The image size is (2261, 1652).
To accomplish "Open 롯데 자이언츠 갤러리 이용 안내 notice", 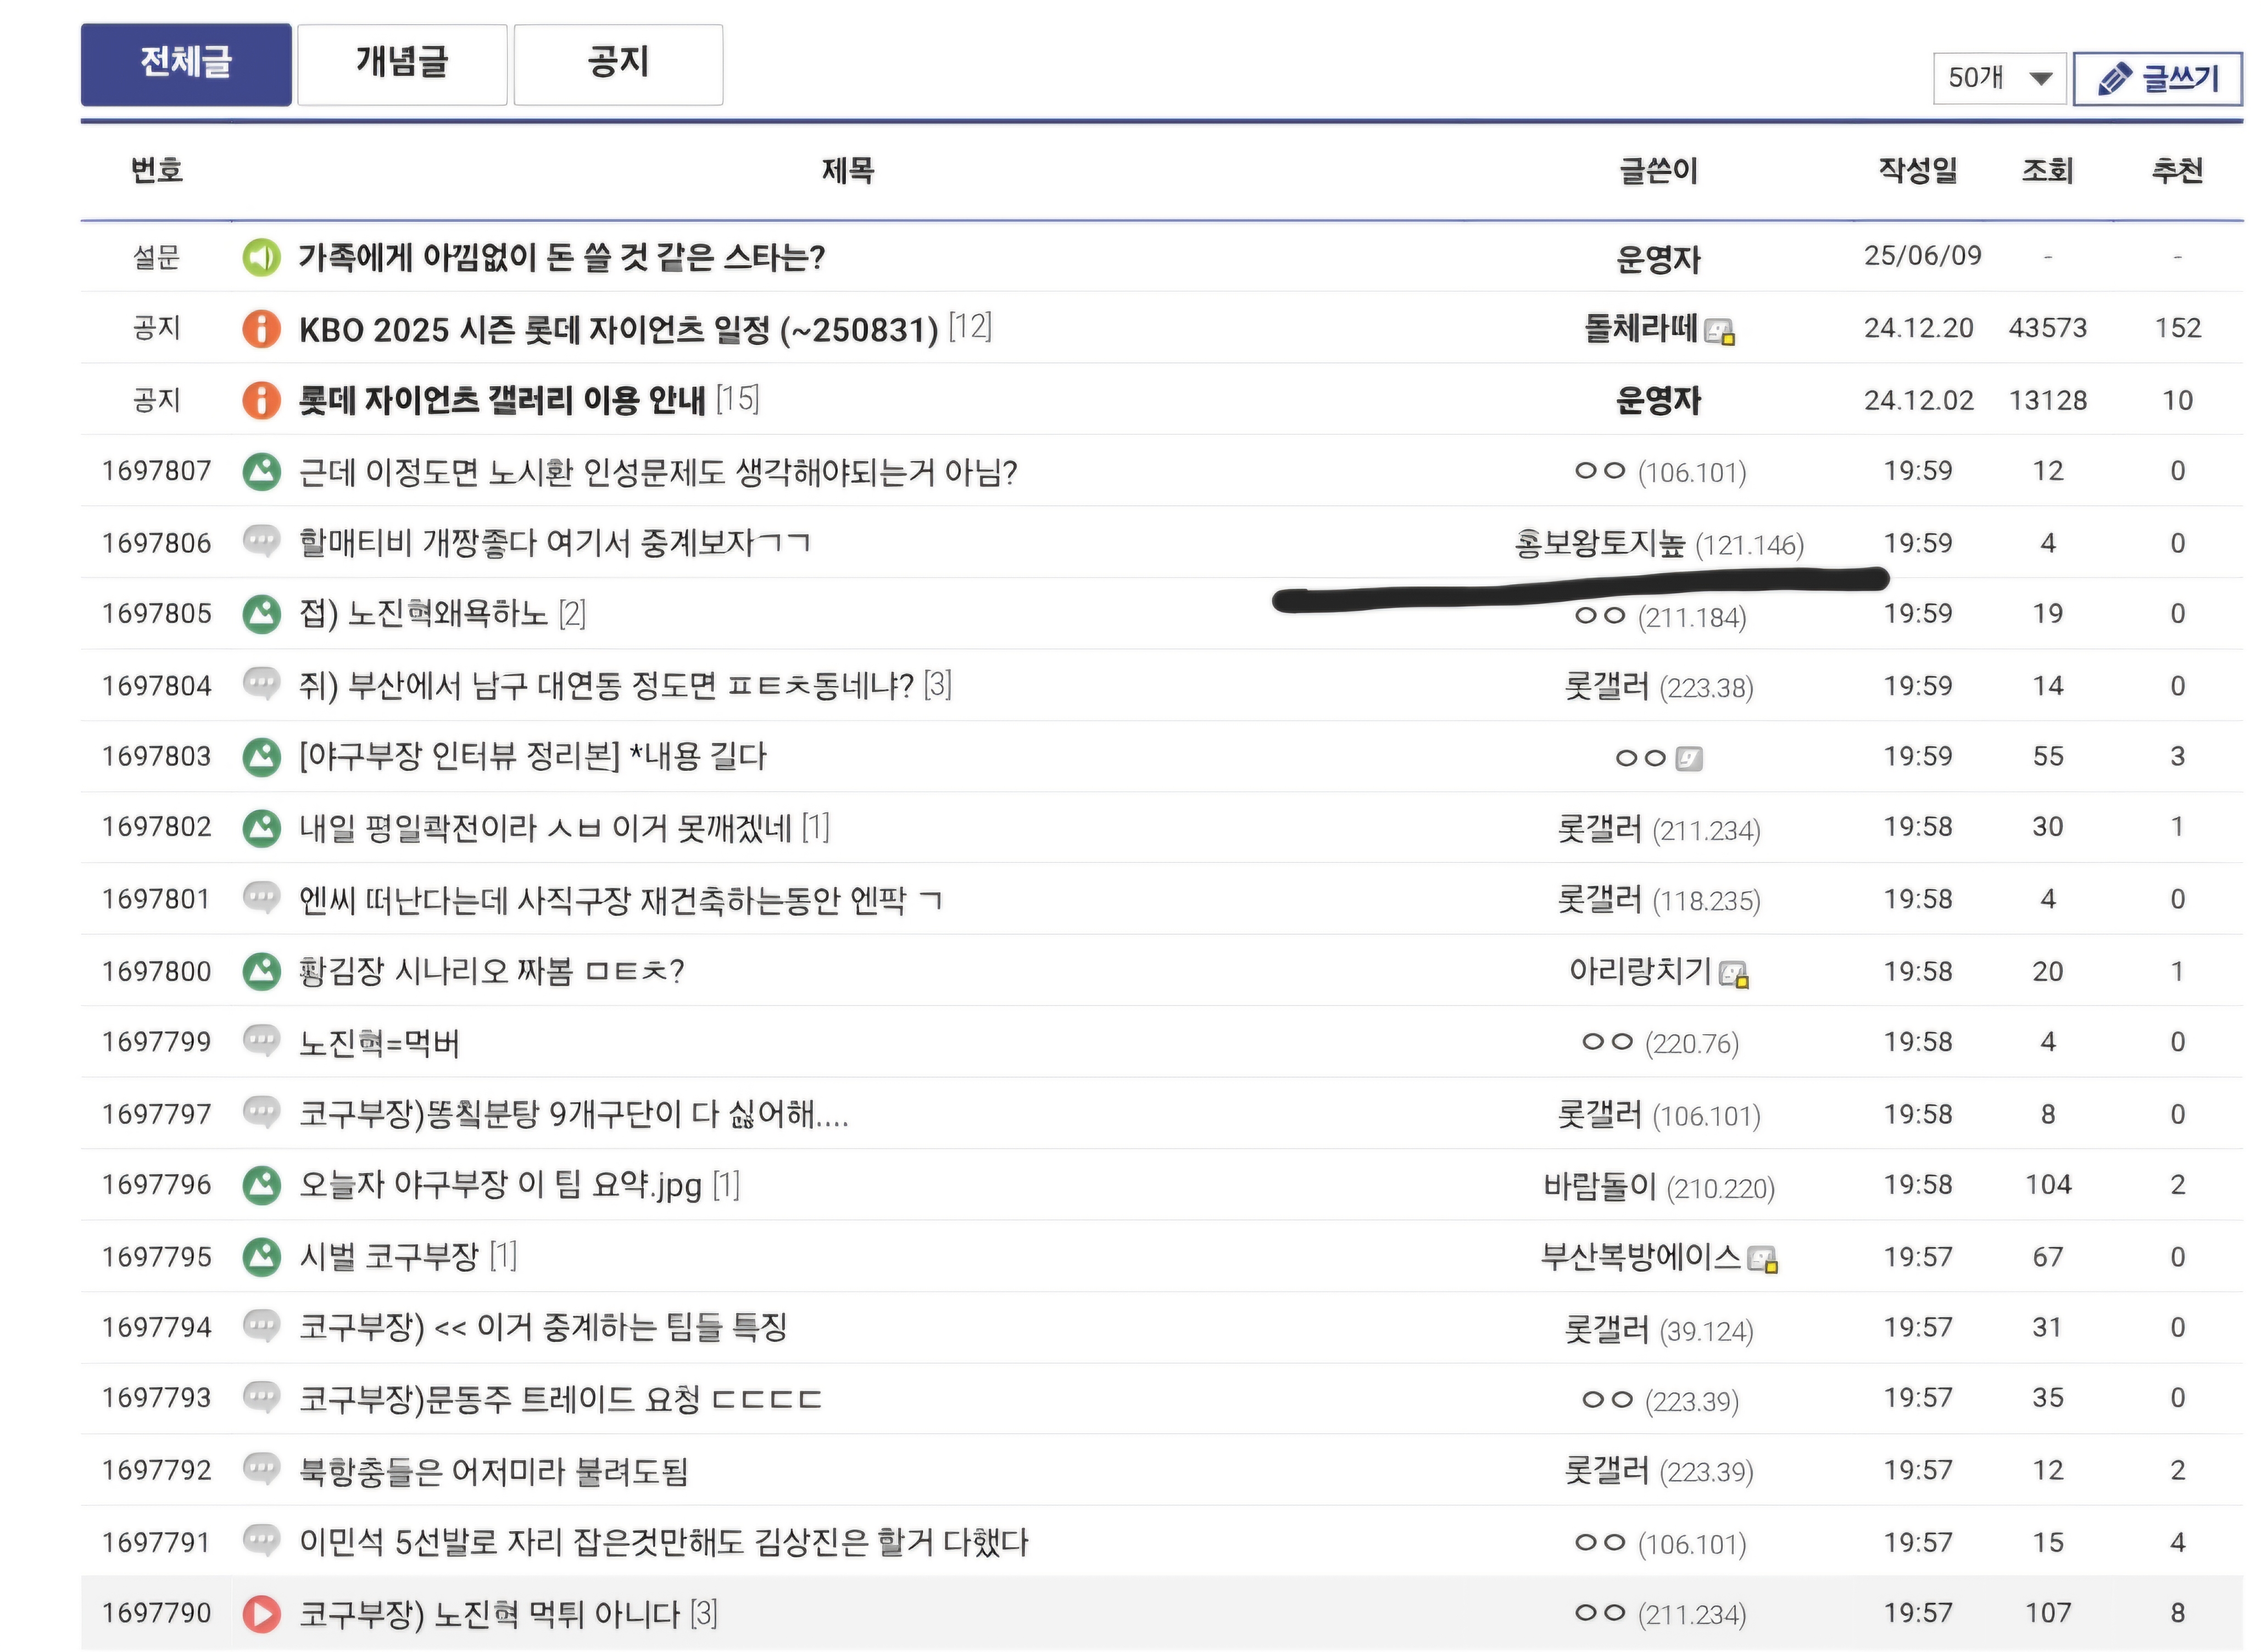I will (x=502, y=400).
